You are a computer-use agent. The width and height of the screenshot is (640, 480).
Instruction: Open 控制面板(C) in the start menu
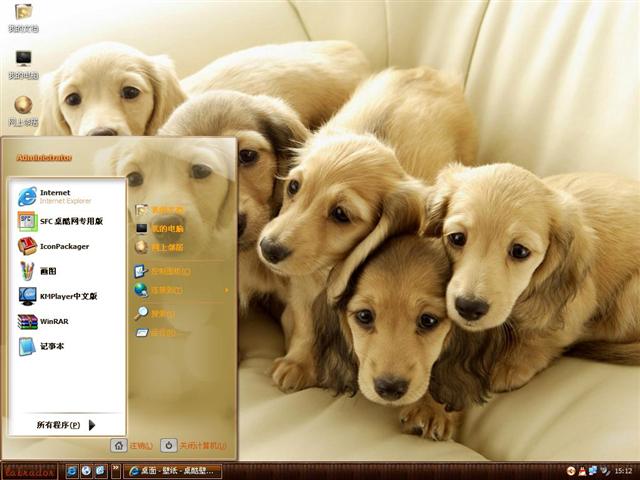165,271
